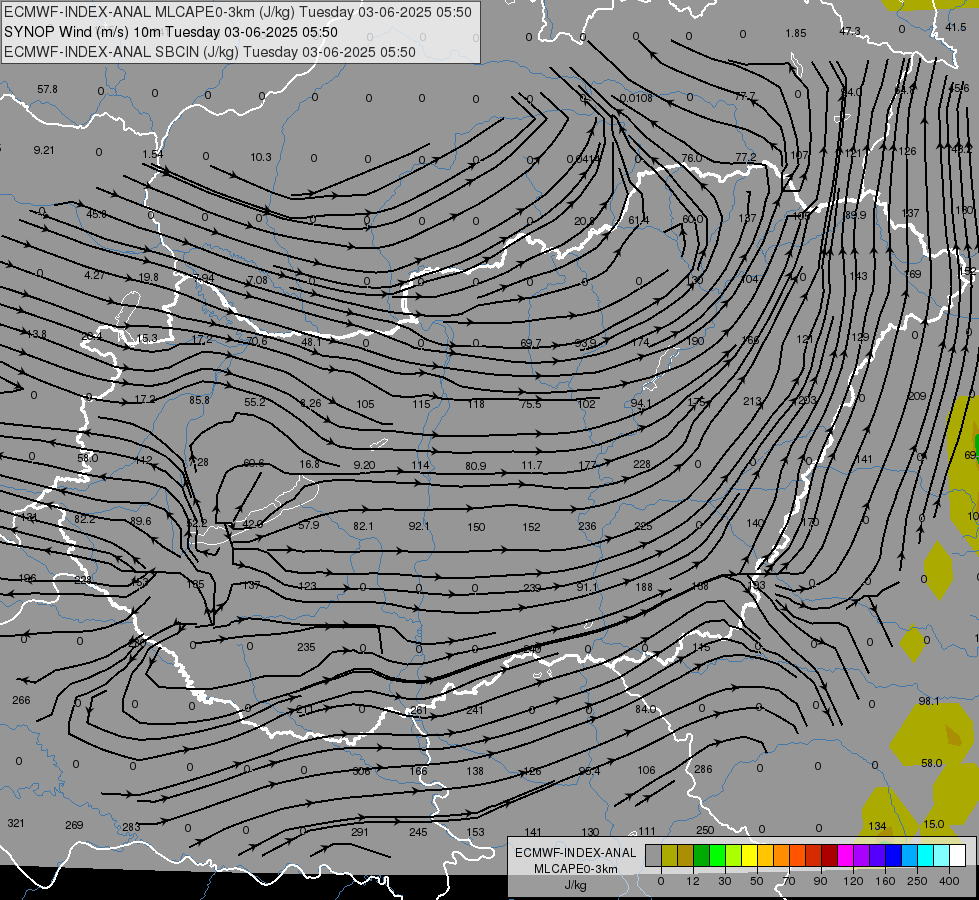Image resolution: width=979 pixels, height=900 pixels.
Task: Click the map value 57.8
Action: (x=47, y=89)
